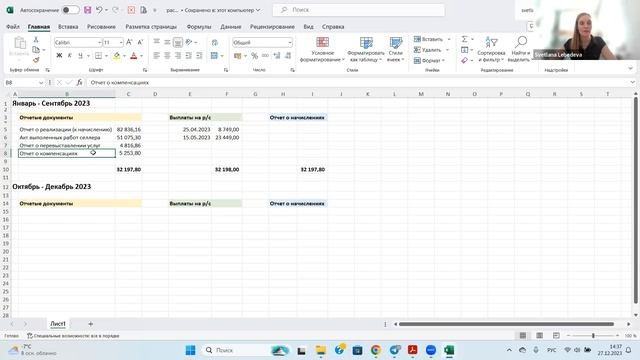The width and height of the screenshot is (640, 360).
Task: Expand the formula bar
Action: tap(633, 82)
